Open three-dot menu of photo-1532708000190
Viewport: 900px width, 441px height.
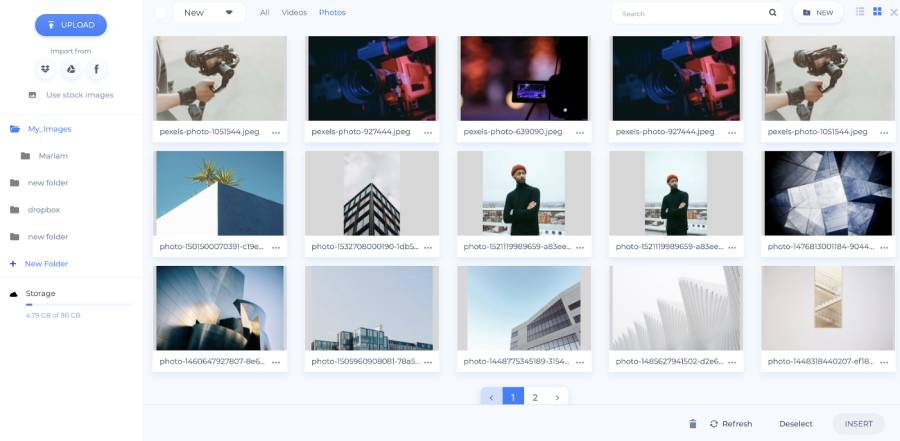(x=428, y=247)
